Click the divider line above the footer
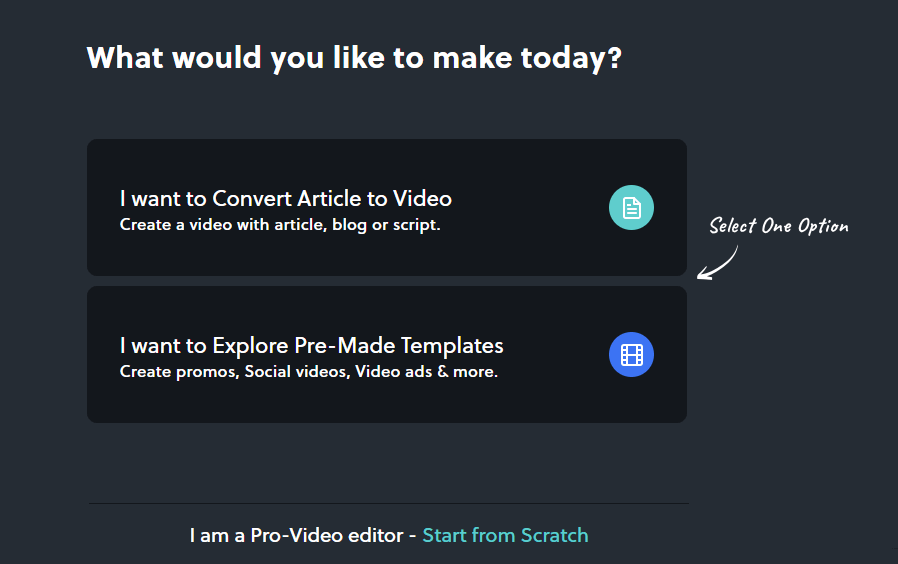Screen dimensions: 898x564 [388, 503]
